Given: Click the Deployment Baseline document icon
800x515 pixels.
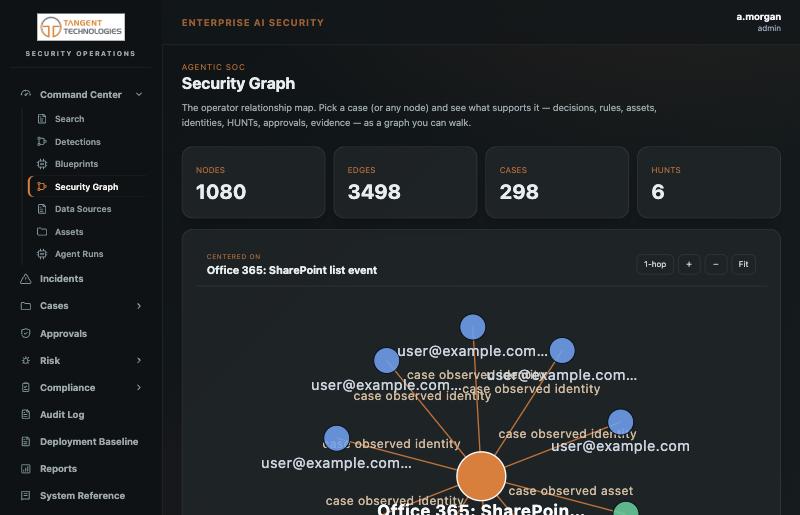Looking at the screenshot, I should tap(26, 442).
